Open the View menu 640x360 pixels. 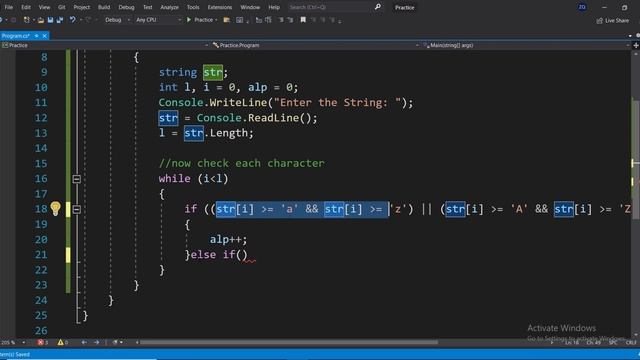(44, 7)
